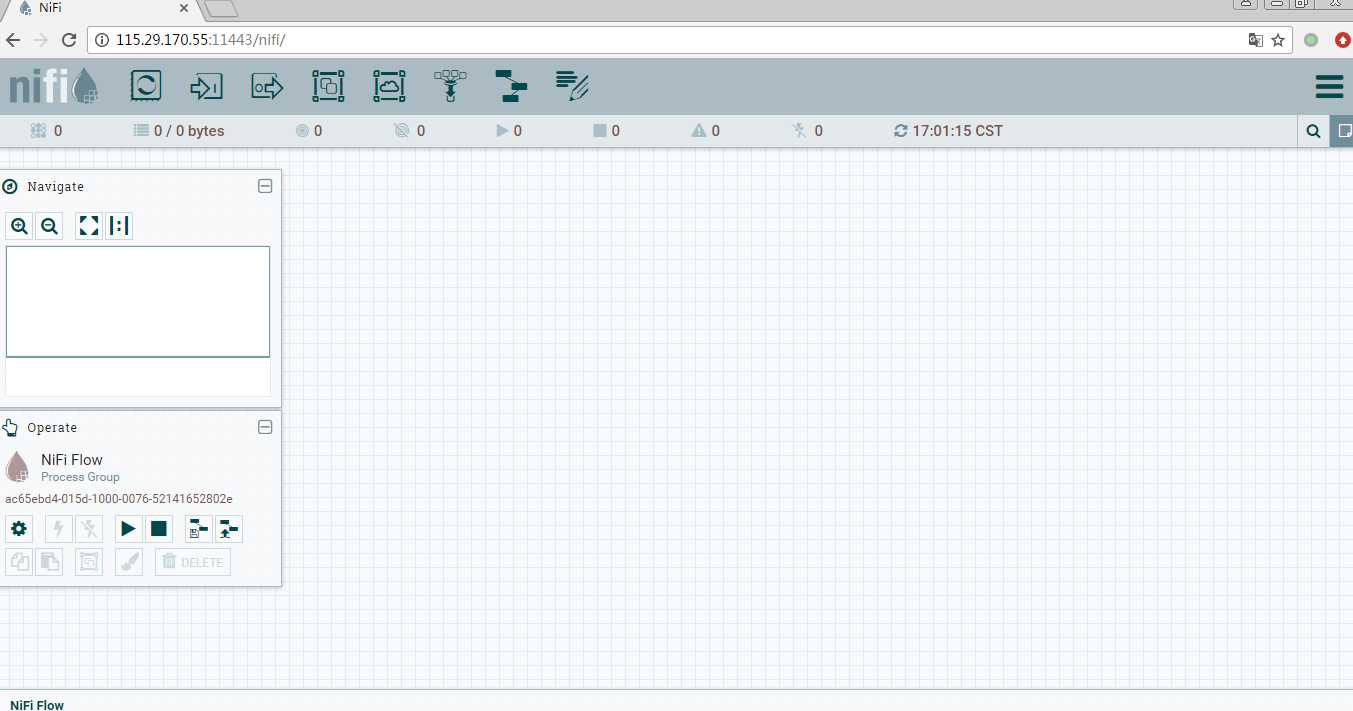
Task: Click the DELETE button
Action: (x=193, y=562)
